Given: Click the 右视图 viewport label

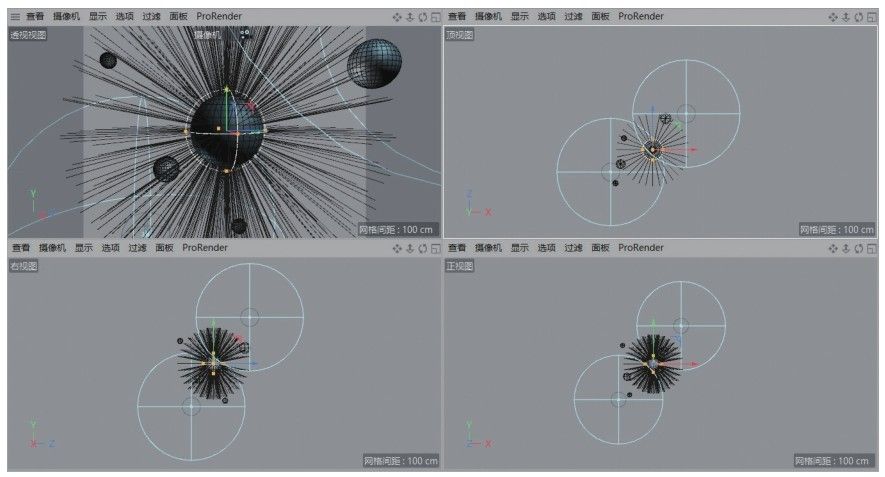Looking at the screenshot, I should [24, 266].
